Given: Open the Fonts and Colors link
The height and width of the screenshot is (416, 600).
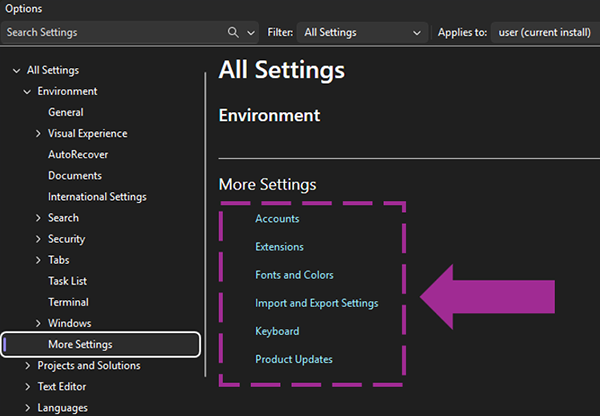Looking at the screenshot, I should [x=294, y=275].
